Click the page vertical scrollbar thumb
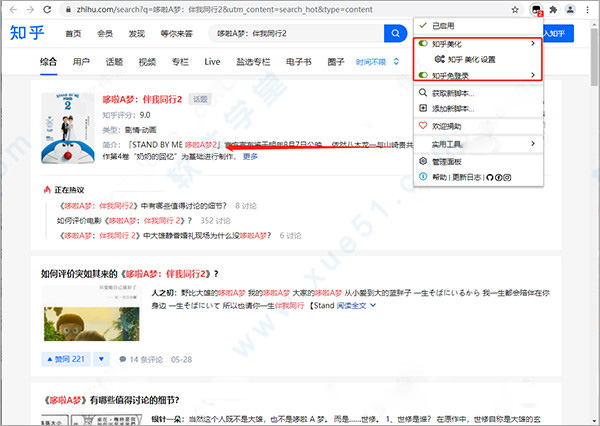 pos(594,57)
